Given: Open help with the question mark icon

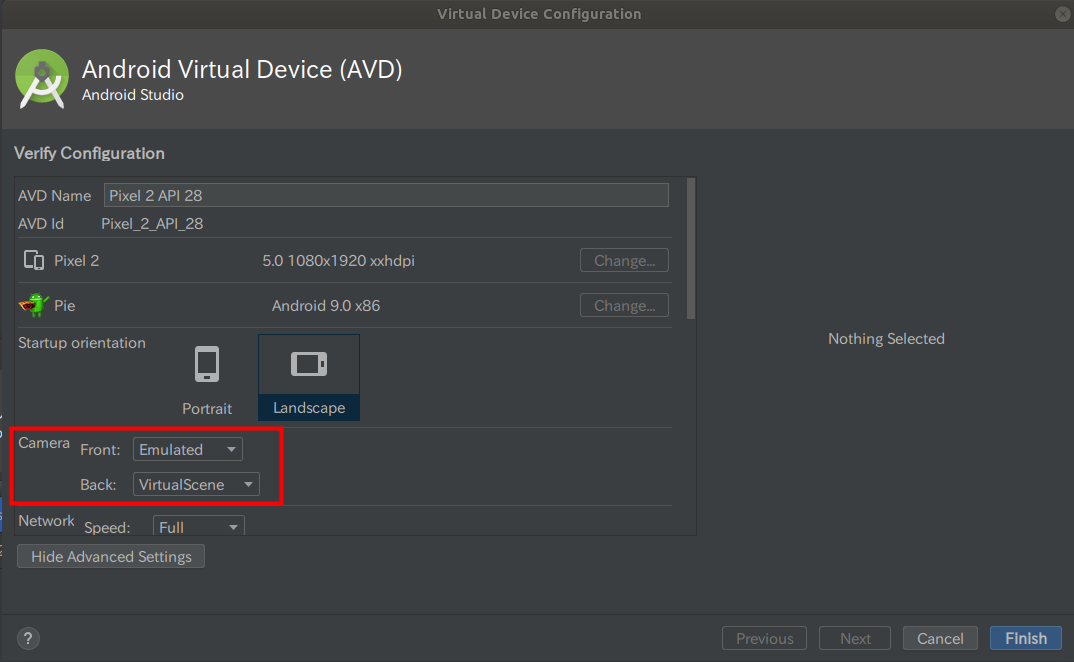Looking at the screenshot, I should [x=28, y=639].
